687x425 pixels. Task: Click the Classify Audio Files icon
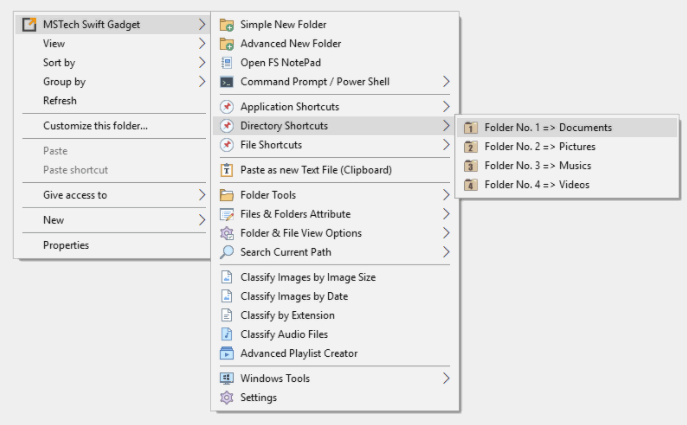(227, 334)
